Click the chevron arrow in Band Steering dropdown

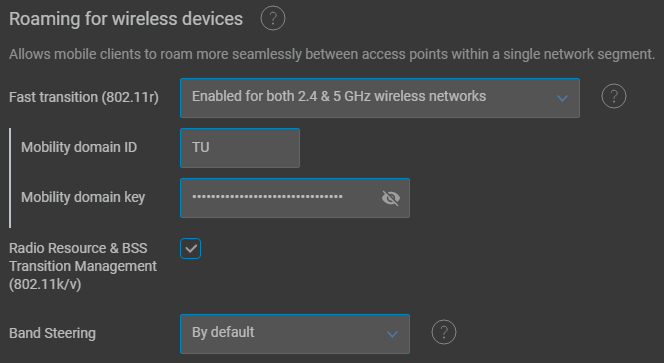click(393, 334)
